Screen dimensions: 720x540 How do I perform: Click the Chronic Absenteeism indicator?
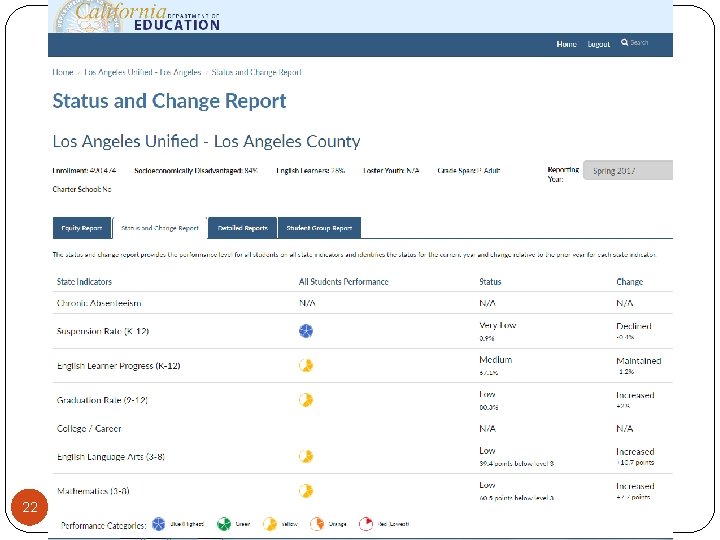pos(99,303)
